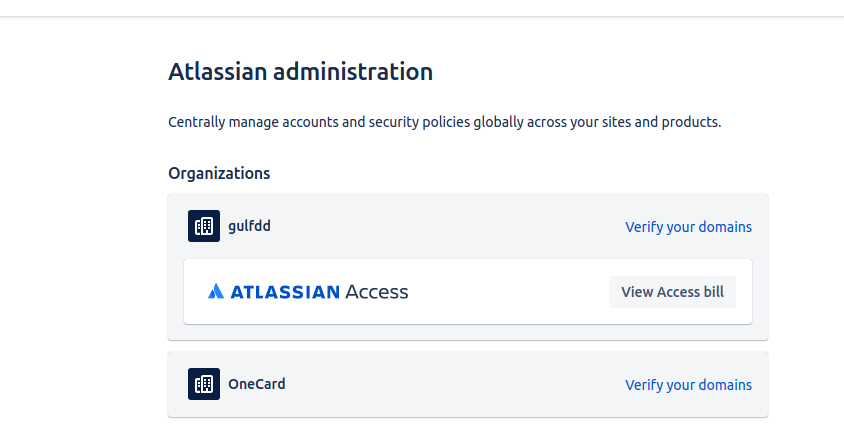Image resolution: width=844 pixels, height=439 pixels.
Task: Click the gray gap between organization cards
Action: pos(468,346)
